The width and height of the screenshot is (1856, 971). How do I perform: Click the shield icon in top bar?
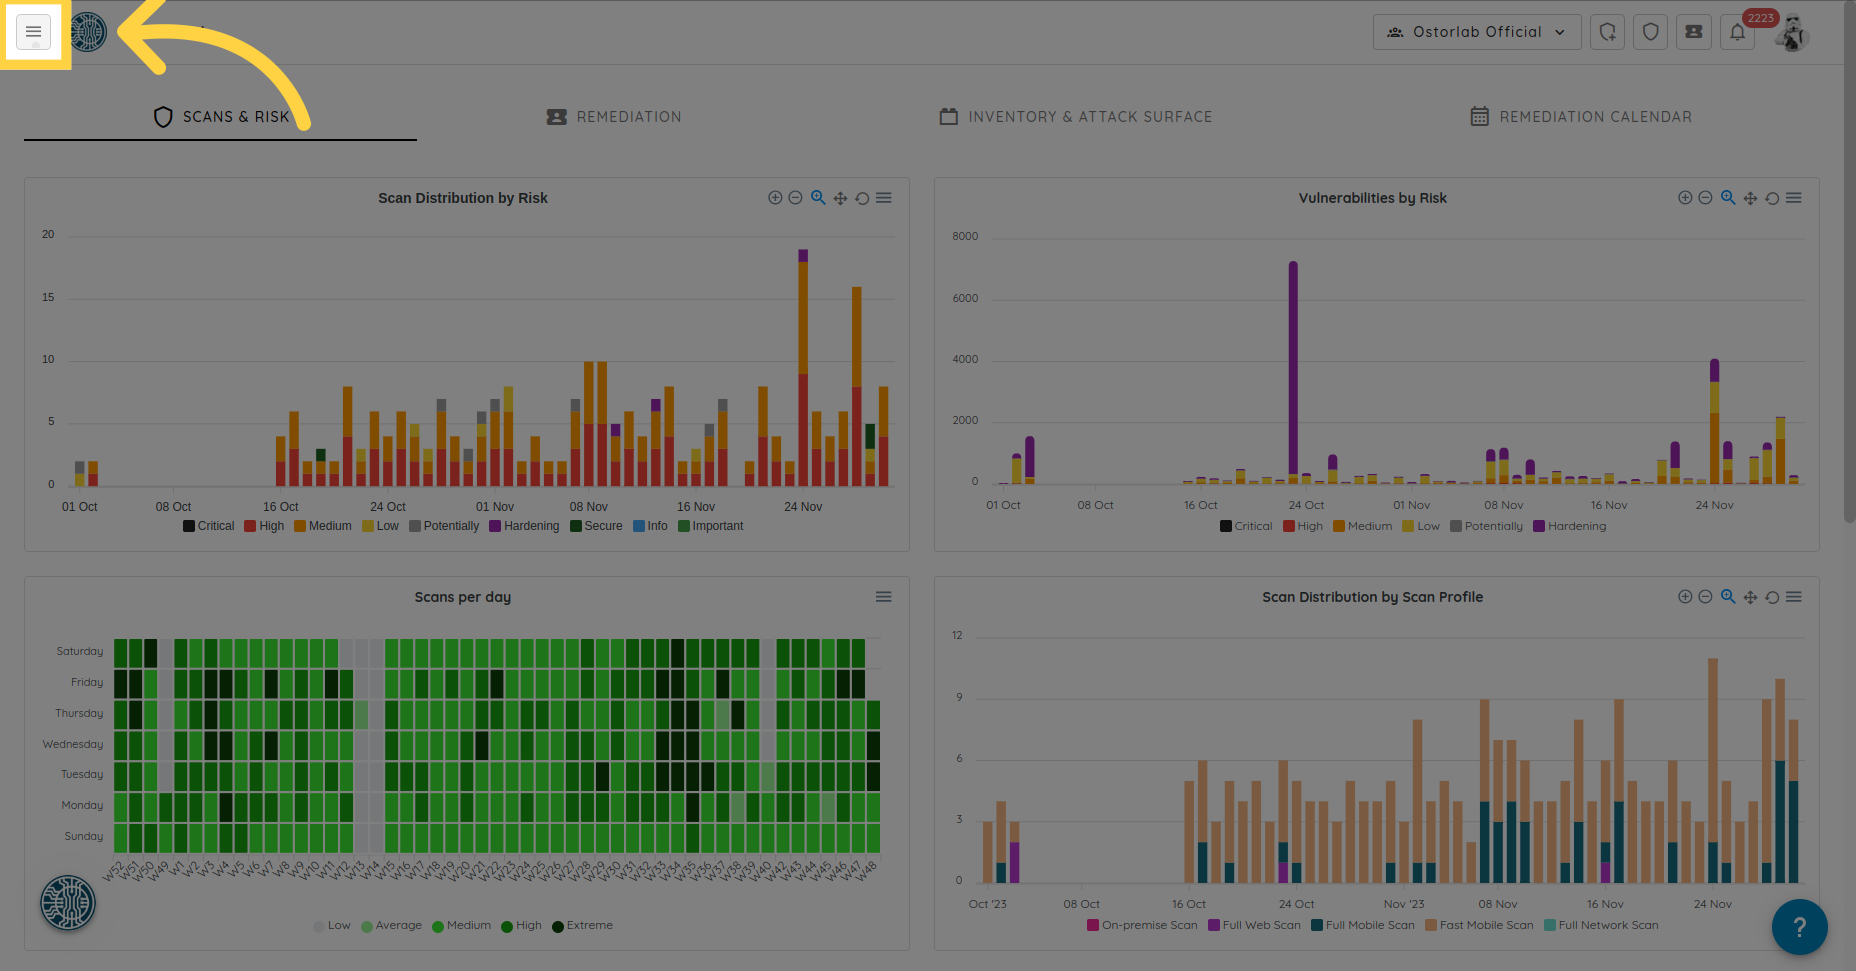1650,32
